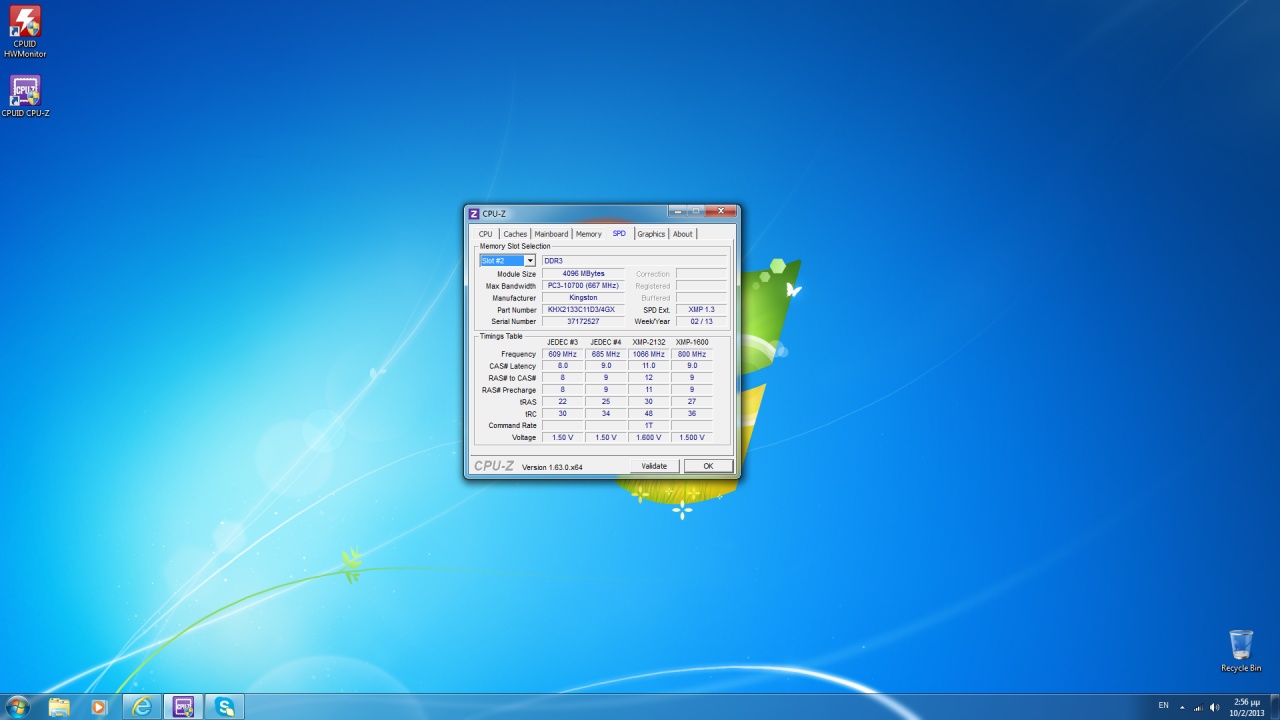Click the 1T Command Rate cell
The height and width of the screenshot is (720, 1280).
pos(649,426)
